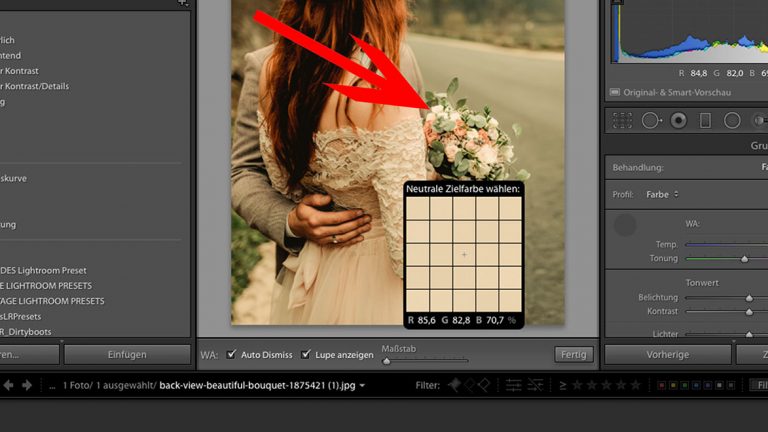Open the Radial Filter tool
This screenshot has width=768, height=432.
click(732, 120)
